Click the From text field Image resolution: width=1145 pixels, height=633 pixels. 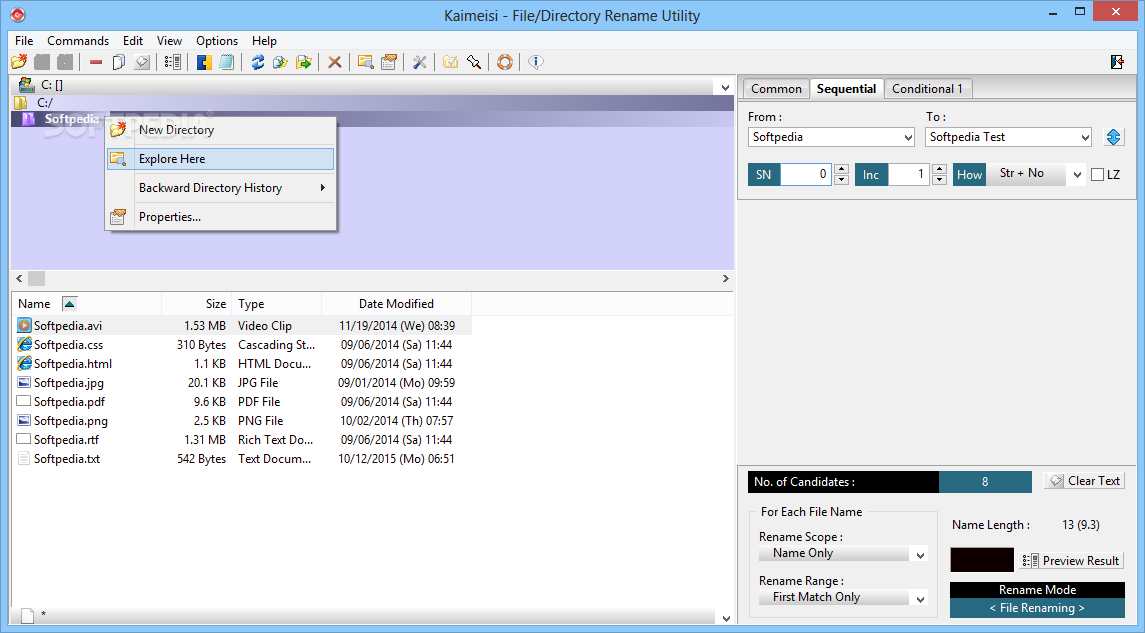pyautogui.click(x=825, y=137)
